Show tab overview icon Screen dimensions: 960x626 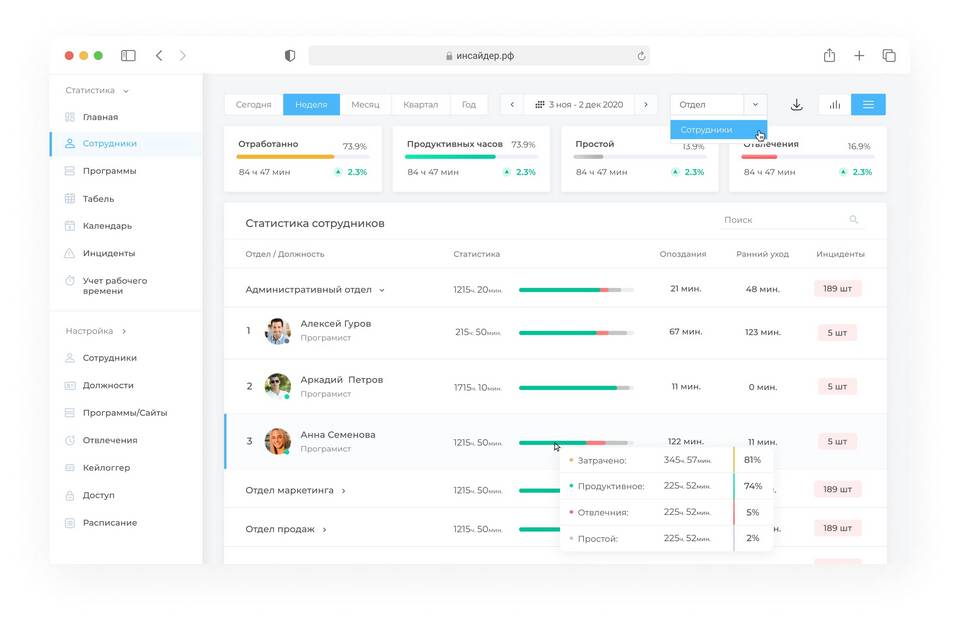(889, 56)
